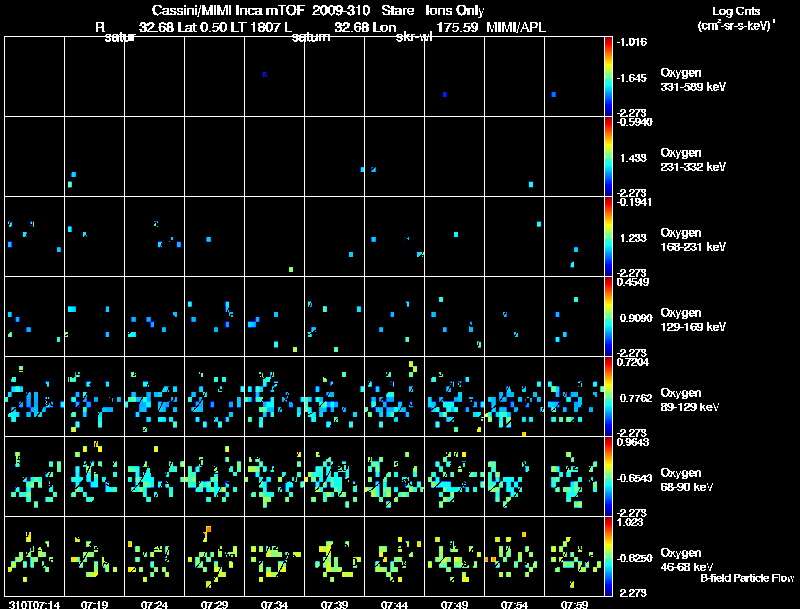Screen dimensions: 800x609
Task: Click the color bar beside Oxygen 168-231 keV
Action: coord(608,237)
